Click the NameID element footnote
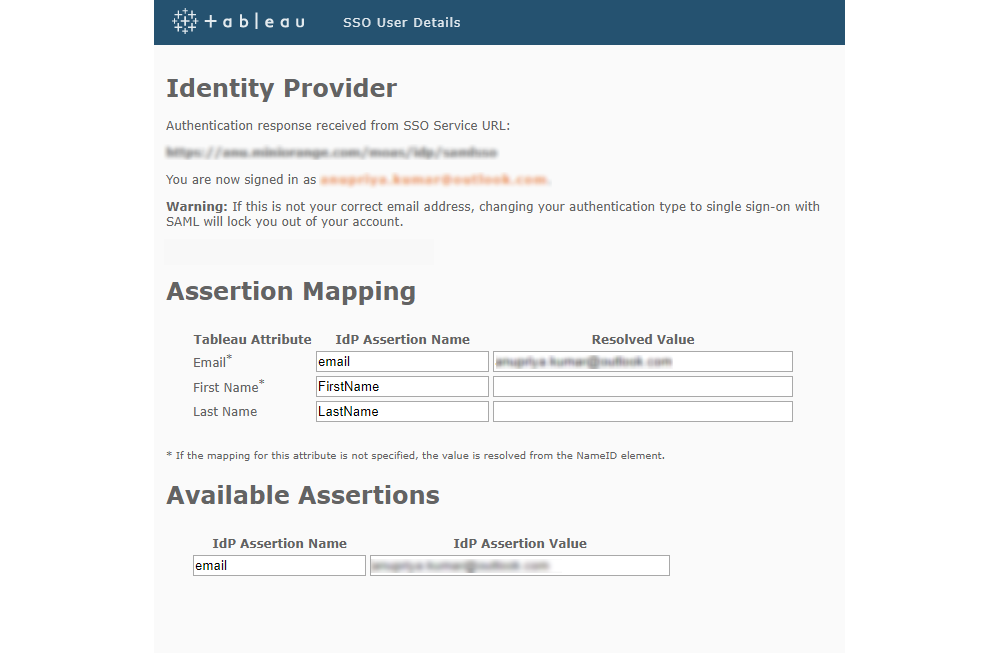Image resolution: width=1000 pixels, height=654 pixels. tap(415, 456)
